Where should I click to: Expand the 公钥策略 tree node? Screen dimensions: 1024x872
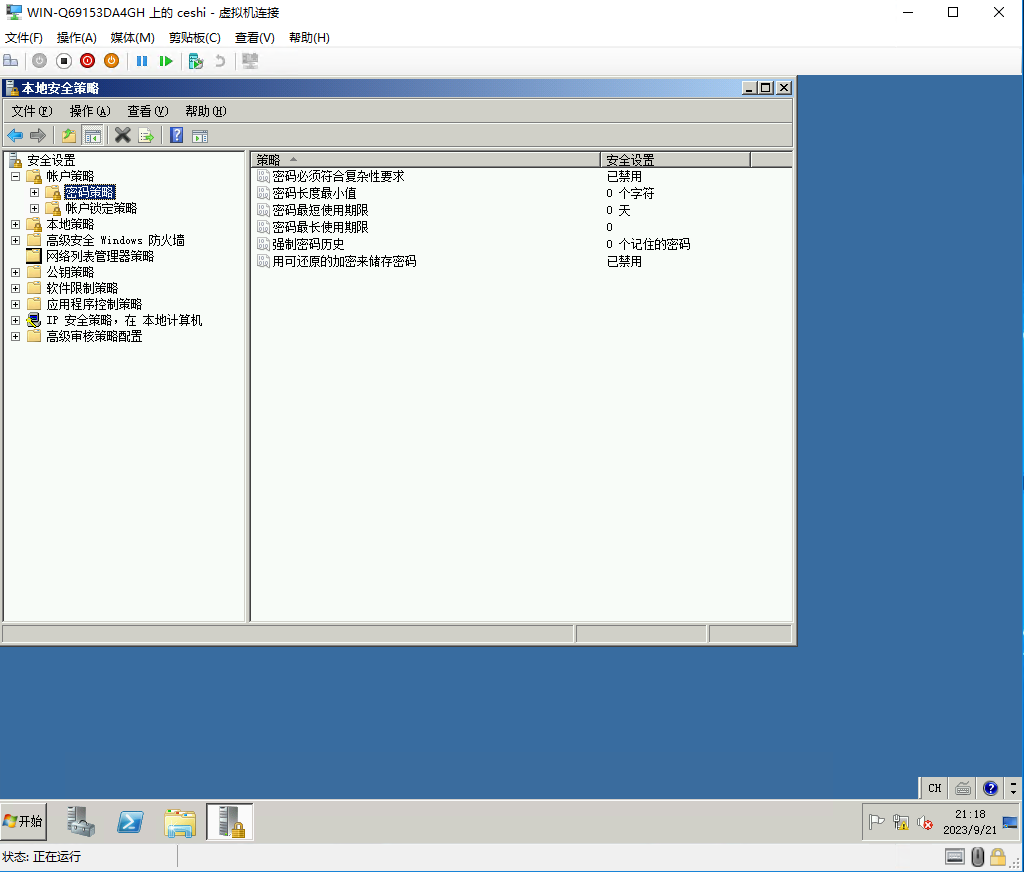point(16,272)
